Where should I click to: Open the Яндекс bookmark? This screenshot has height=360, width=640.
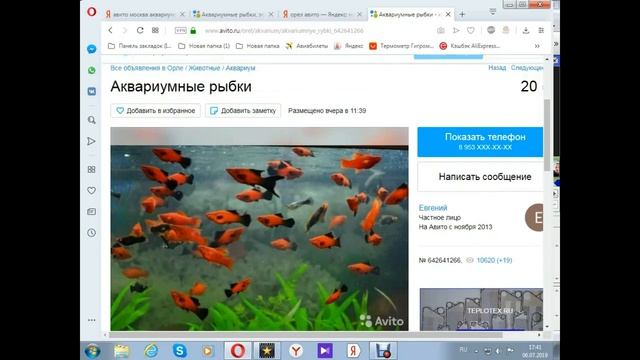pos(349,46)
